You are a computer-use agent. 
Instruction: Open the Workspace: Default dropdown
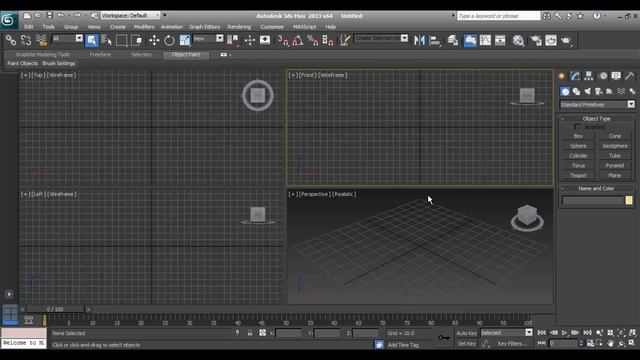click(x=131, y=16)
